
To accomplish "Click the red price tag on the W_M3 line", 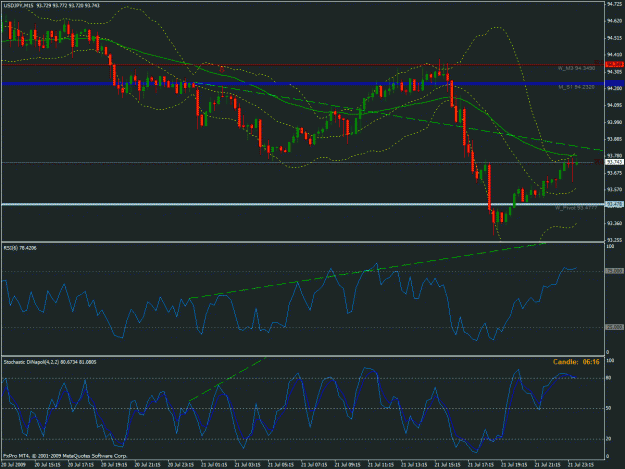I will pyautogui.click(x=614, y=64).
